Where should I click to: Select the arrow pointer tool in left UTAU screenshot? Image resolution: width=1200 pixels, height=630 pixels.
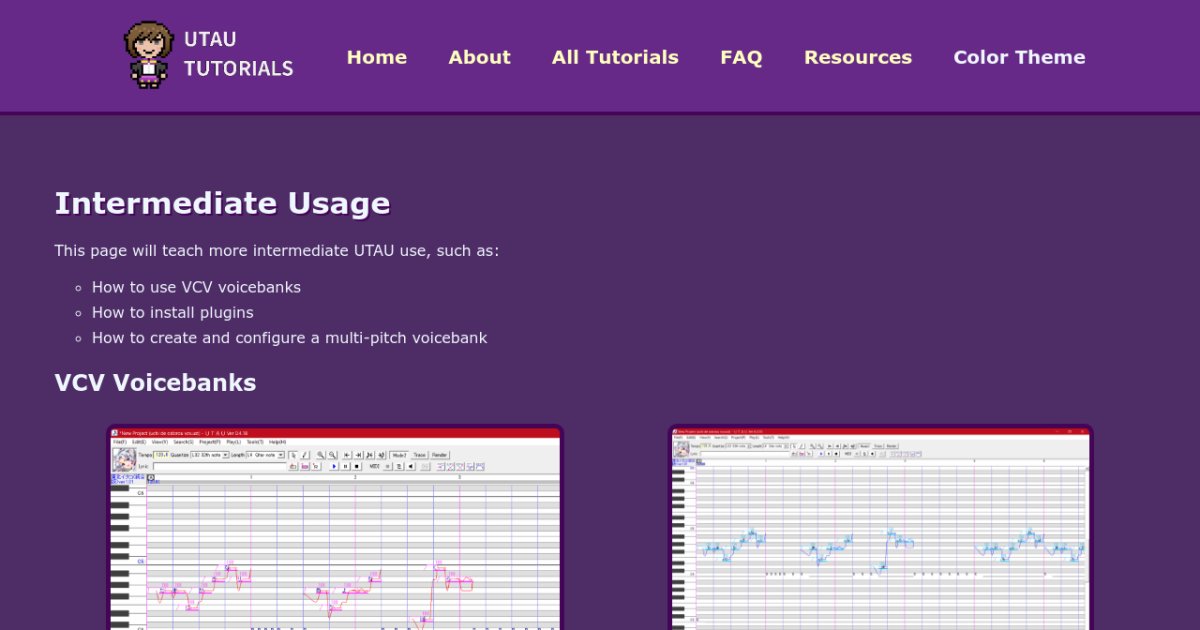(x=293, y=455)
